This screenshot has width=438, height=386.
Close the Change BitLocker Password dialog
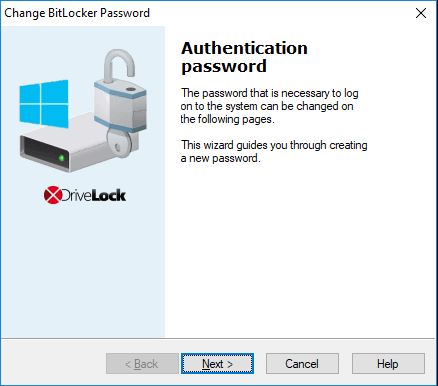(x=421, y=13)
